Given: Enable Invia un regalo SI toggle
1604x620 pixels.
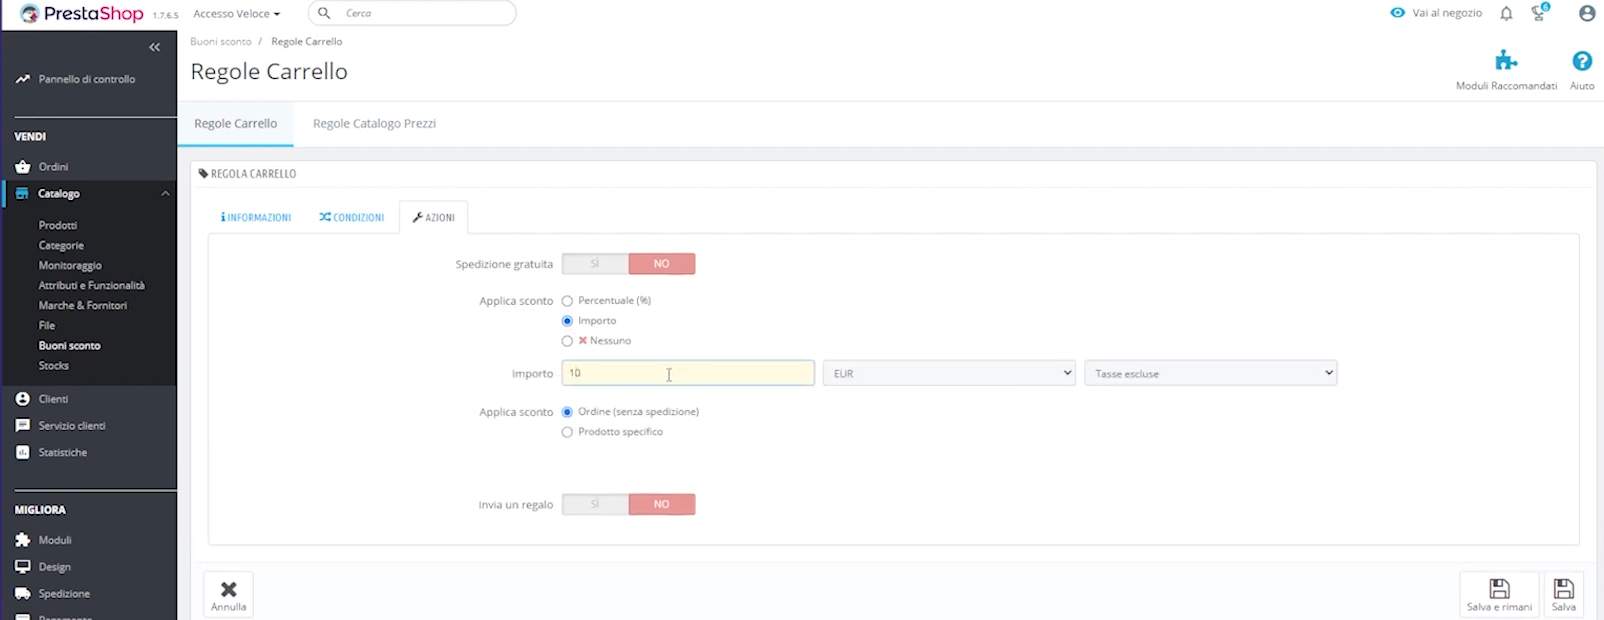Looking at the screenshot, I should pos(595,505).
